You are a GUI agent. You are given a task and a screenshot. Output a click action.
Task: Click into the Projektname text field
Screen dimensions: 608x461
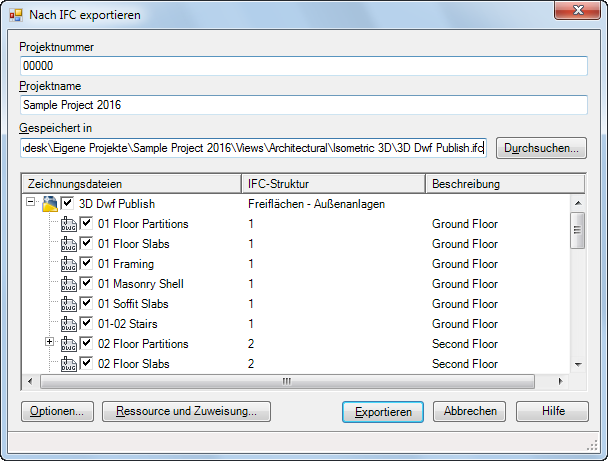coord(303,105)
